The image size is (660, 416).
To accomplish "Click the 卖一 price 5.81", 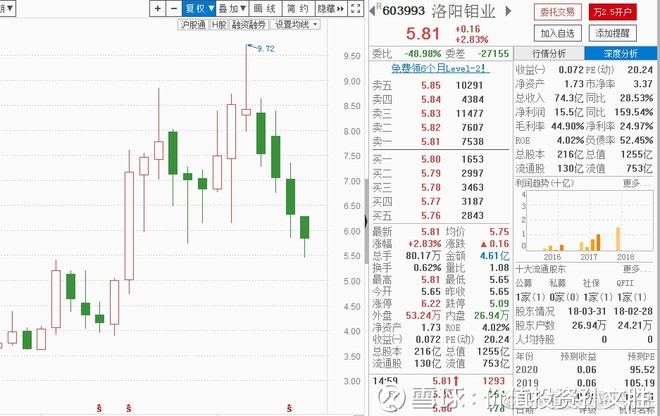I will [431, 142].
